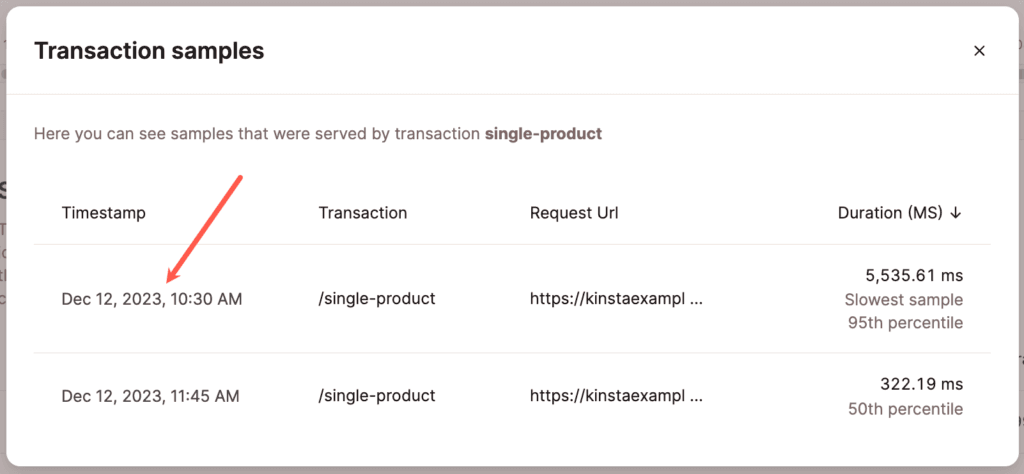Open the request URL in the 11:45 AM row
The height and width of the screenshot is (474, 1024).
(616, 396)
